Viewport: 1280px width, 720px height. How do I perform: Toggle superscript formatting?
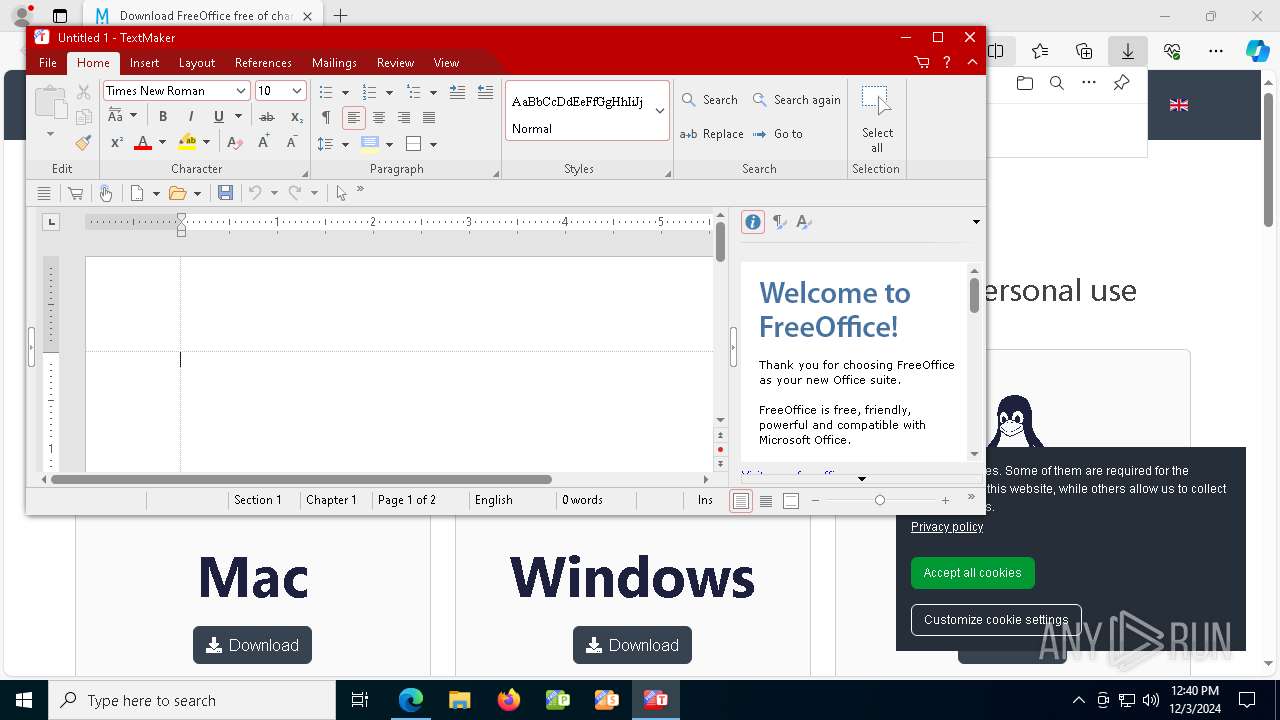[x=116, y=143]
